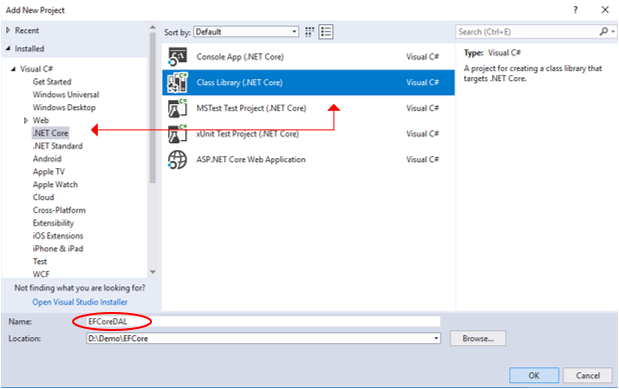The image size is (619, 389).
Task: Select MSTest Test Project (.NET Core) label
Action: (251, 108)
